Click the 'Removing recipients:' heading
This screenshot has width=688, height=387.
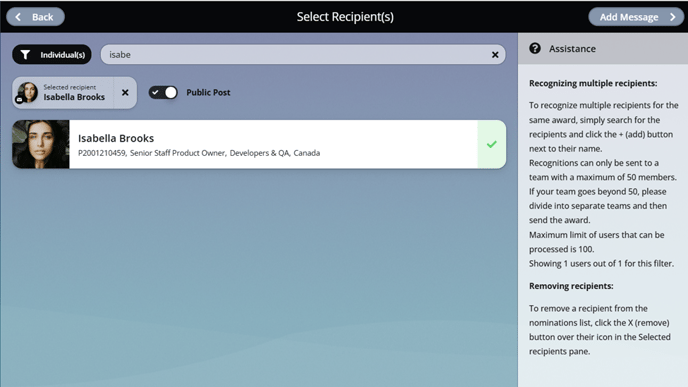click(x=571, y=286)
